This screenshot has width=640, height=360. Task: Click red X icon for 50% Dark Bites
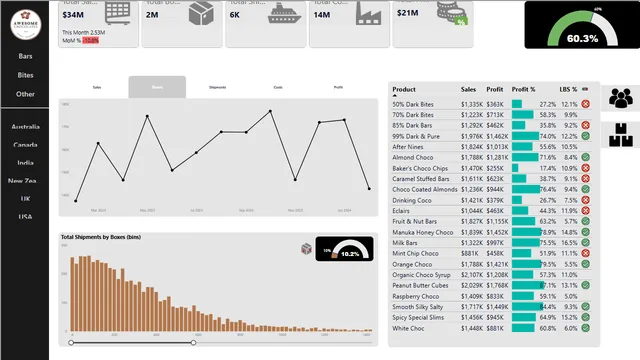click(x=585, y=104)
